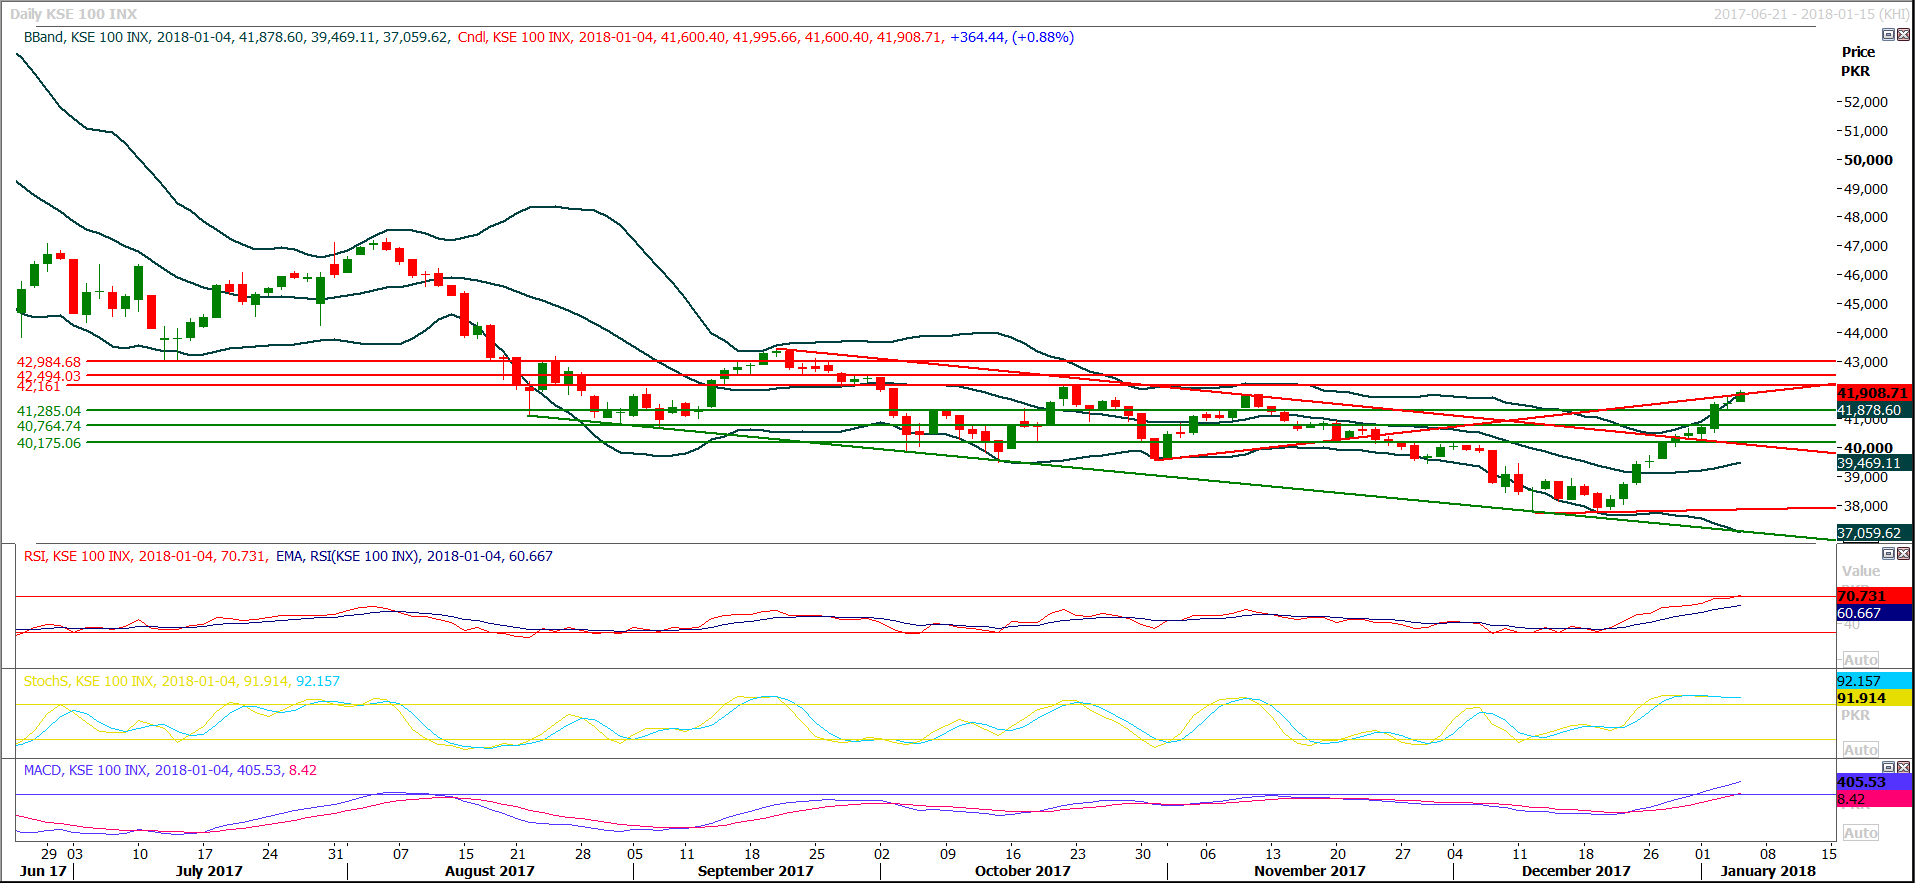Click the 42,494.03 resistance level label
The image size is (1915, 883).
tap(49, 376)
